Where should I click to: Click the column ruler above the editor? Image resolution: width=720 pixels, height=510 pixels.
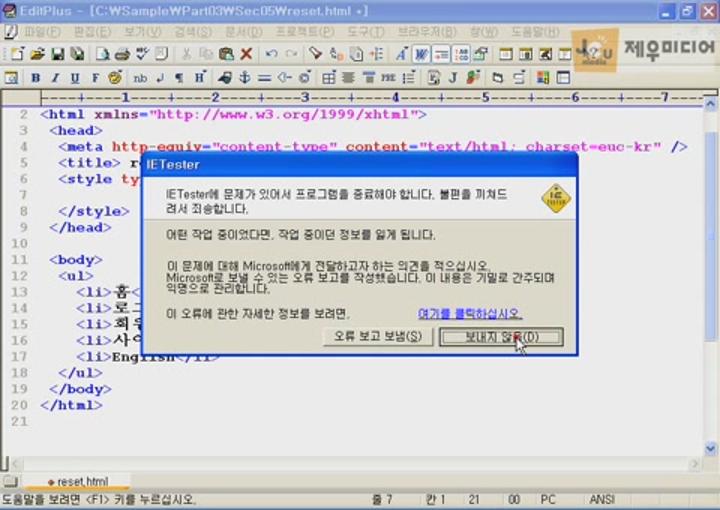click(372, 97)
